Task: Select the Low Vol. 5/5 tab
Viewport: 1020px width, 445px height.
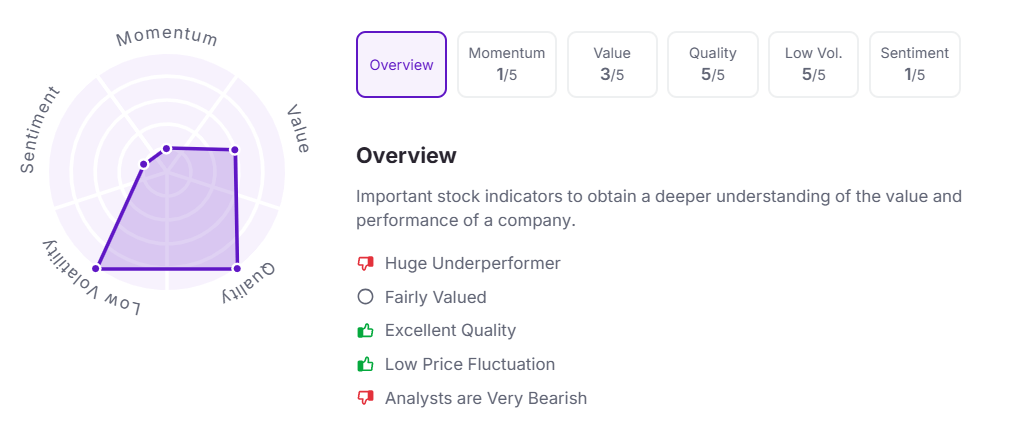Action: 813,65
